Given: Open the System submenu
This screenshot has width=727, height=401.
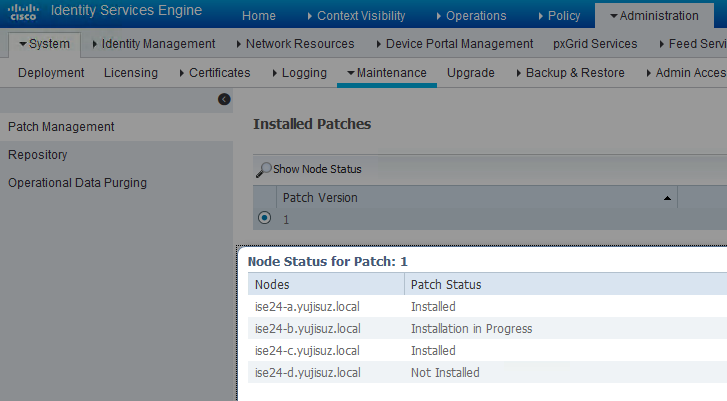Looking at the screenshot, I should click(x=45, y=44).
